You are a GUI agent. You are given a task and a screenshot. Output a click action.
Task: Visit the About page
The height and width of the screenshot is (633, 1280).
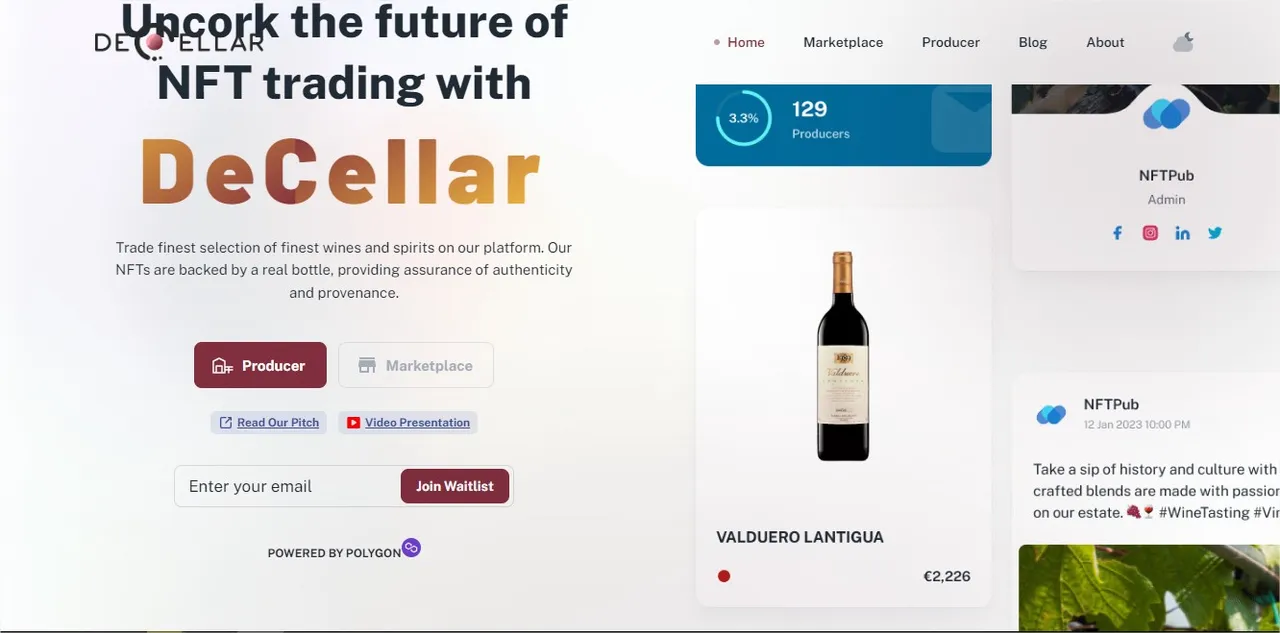1105,42
